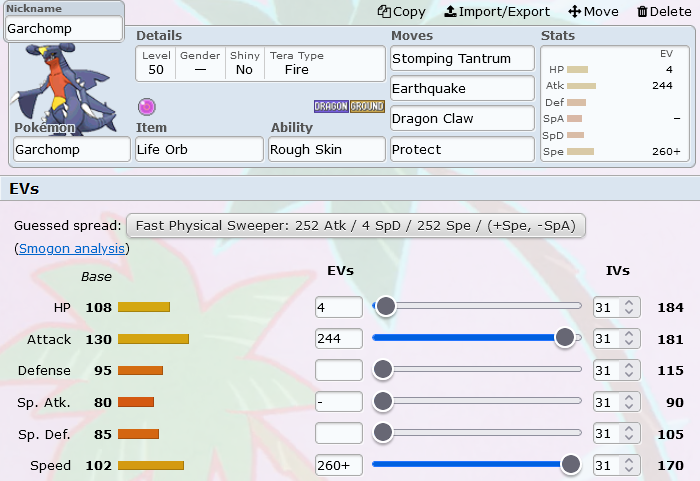
Task: Click the Speed IV stepper arrows
Action: point(629,465)
